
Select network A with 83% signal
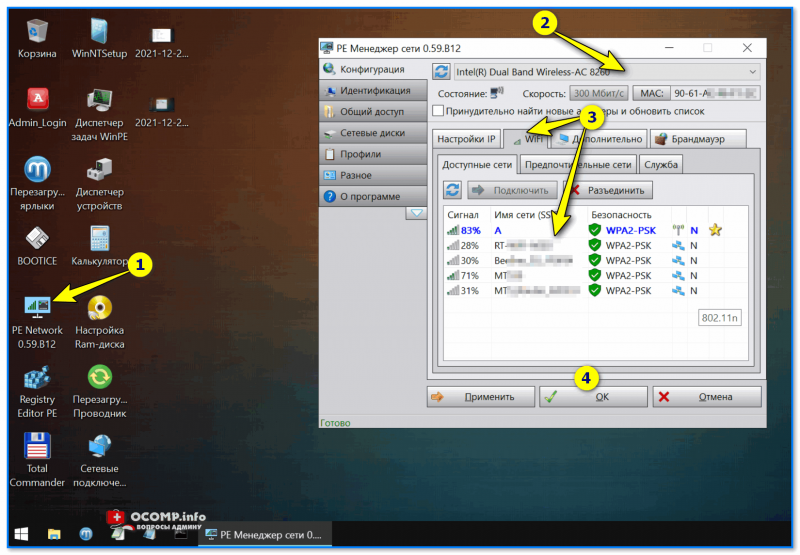(595, 230)
